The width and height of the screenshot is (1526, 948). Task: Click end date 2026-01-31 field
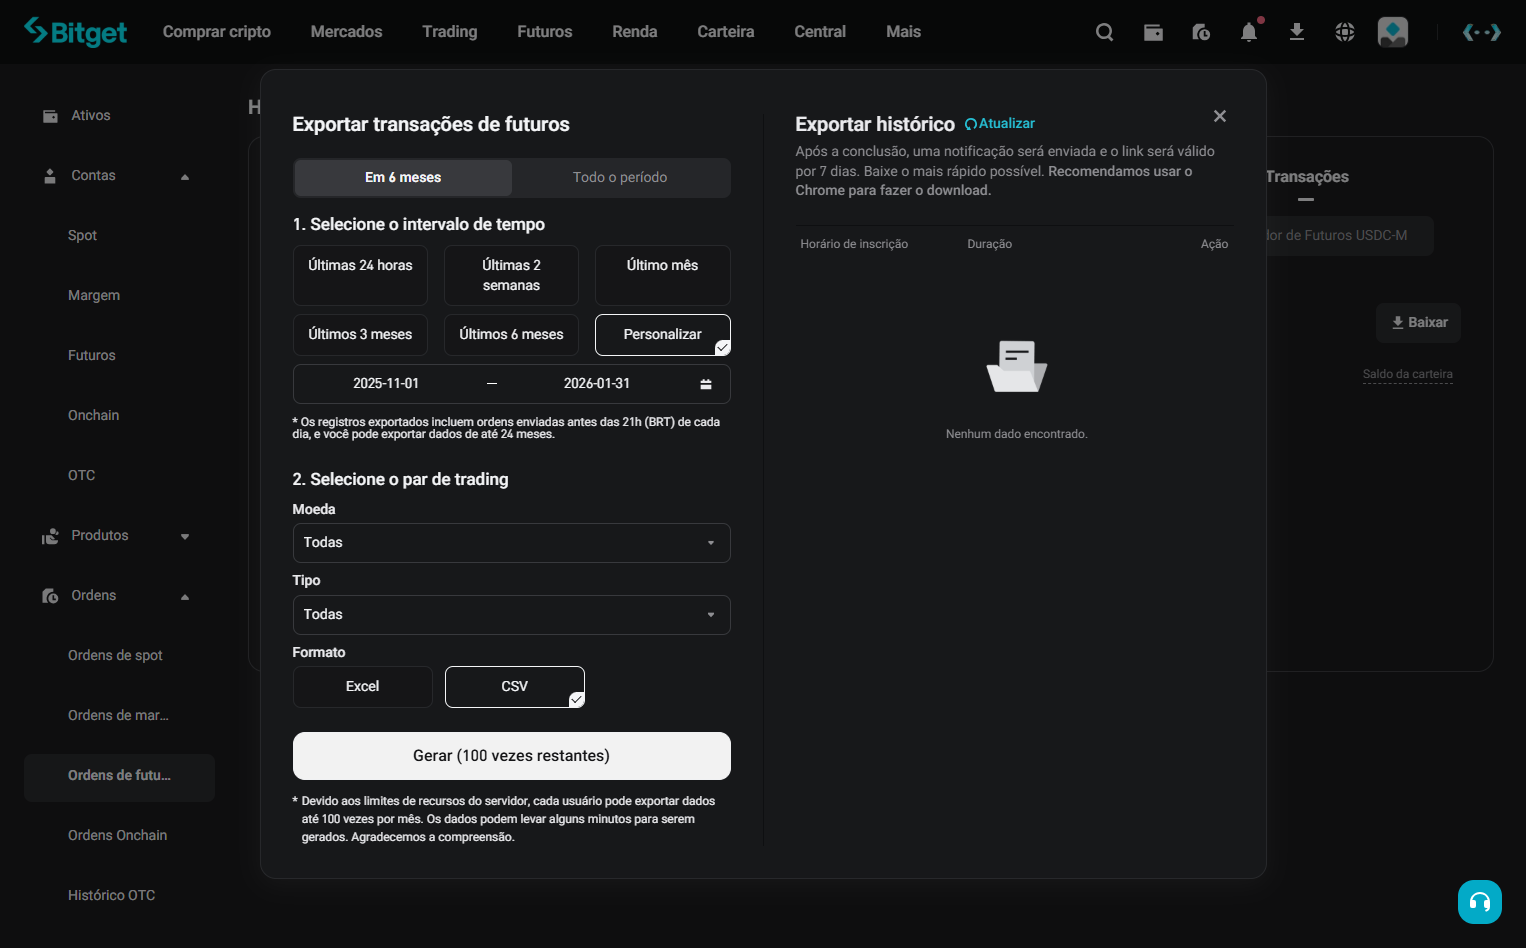(x=597, y=383)
